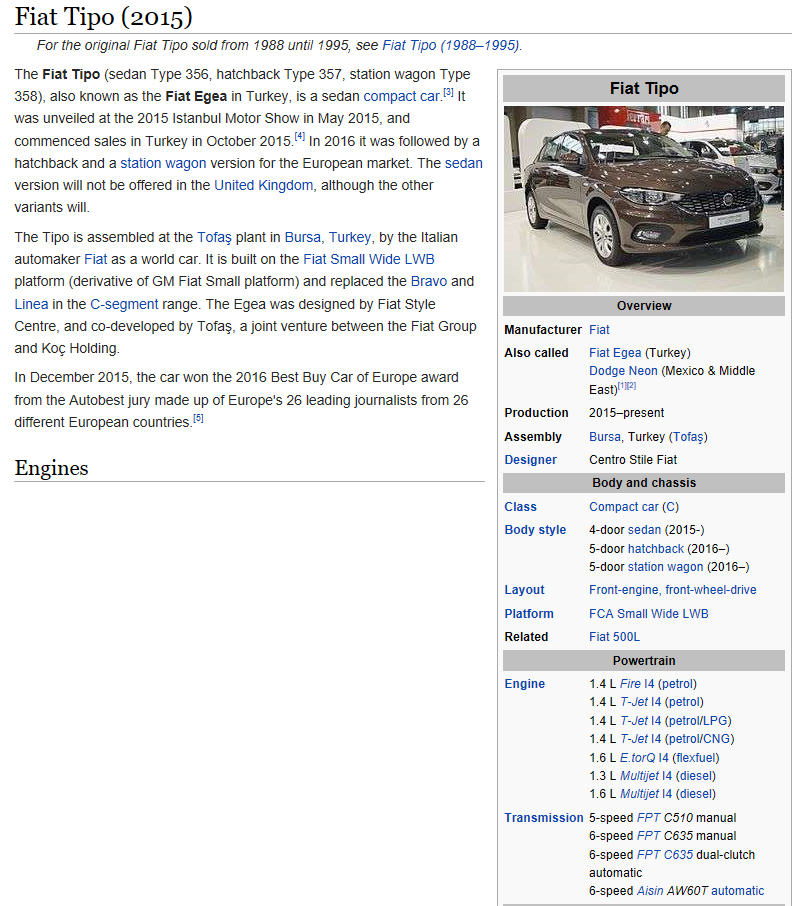
Task: Open the Designer label link in infobox
Action: pyautogui.click(x=530, y=460)
